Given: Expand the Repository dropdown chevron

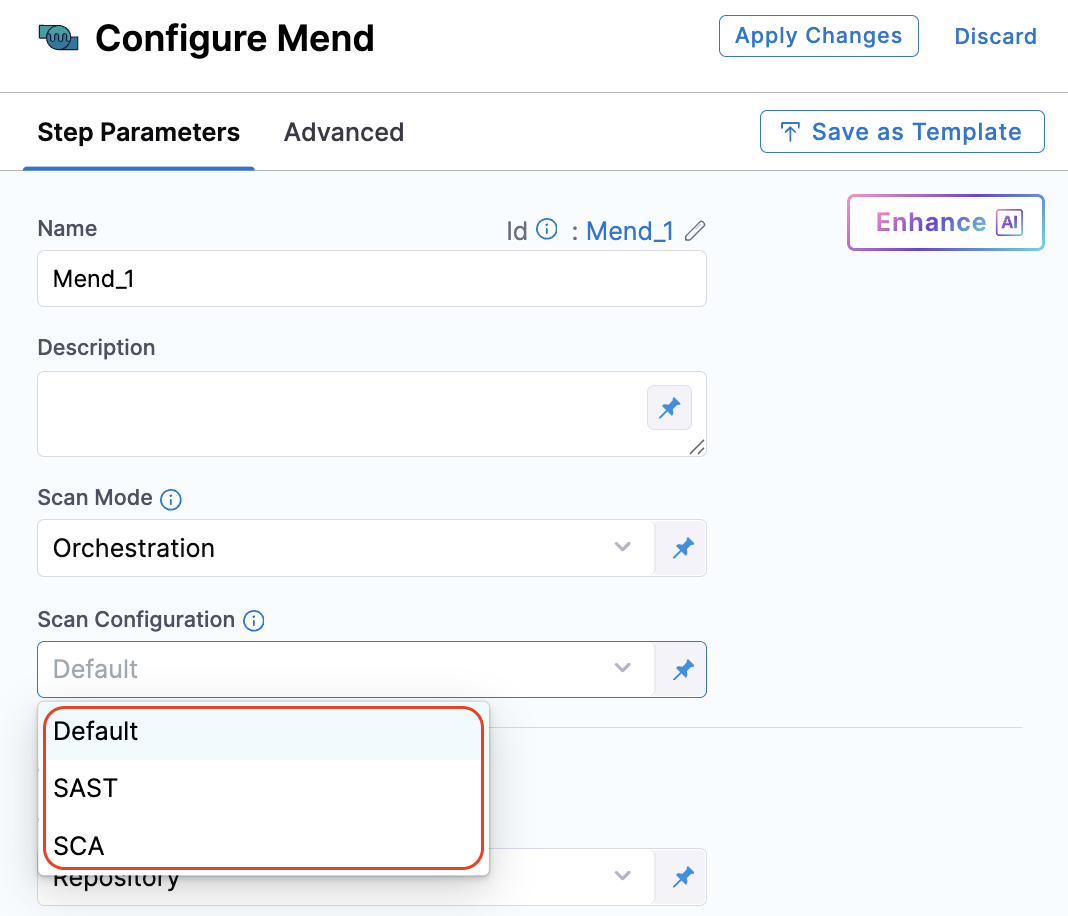Looking at the screenshot, I should pos(622,876).
